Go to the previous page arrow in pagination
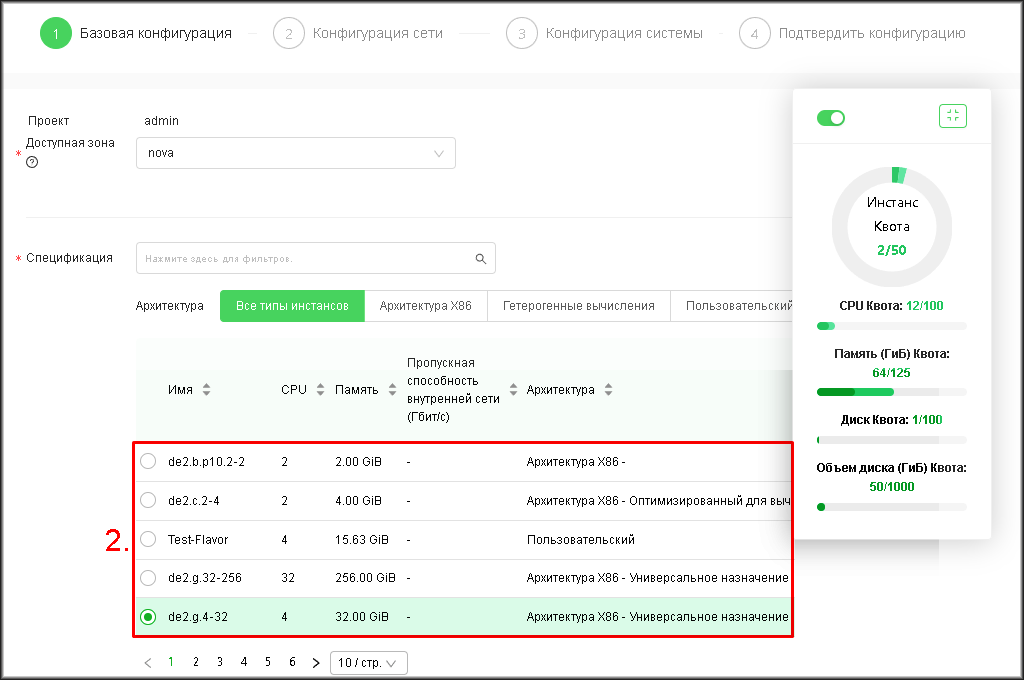The width and height of the screenshot is (1024, 680). 148,662
